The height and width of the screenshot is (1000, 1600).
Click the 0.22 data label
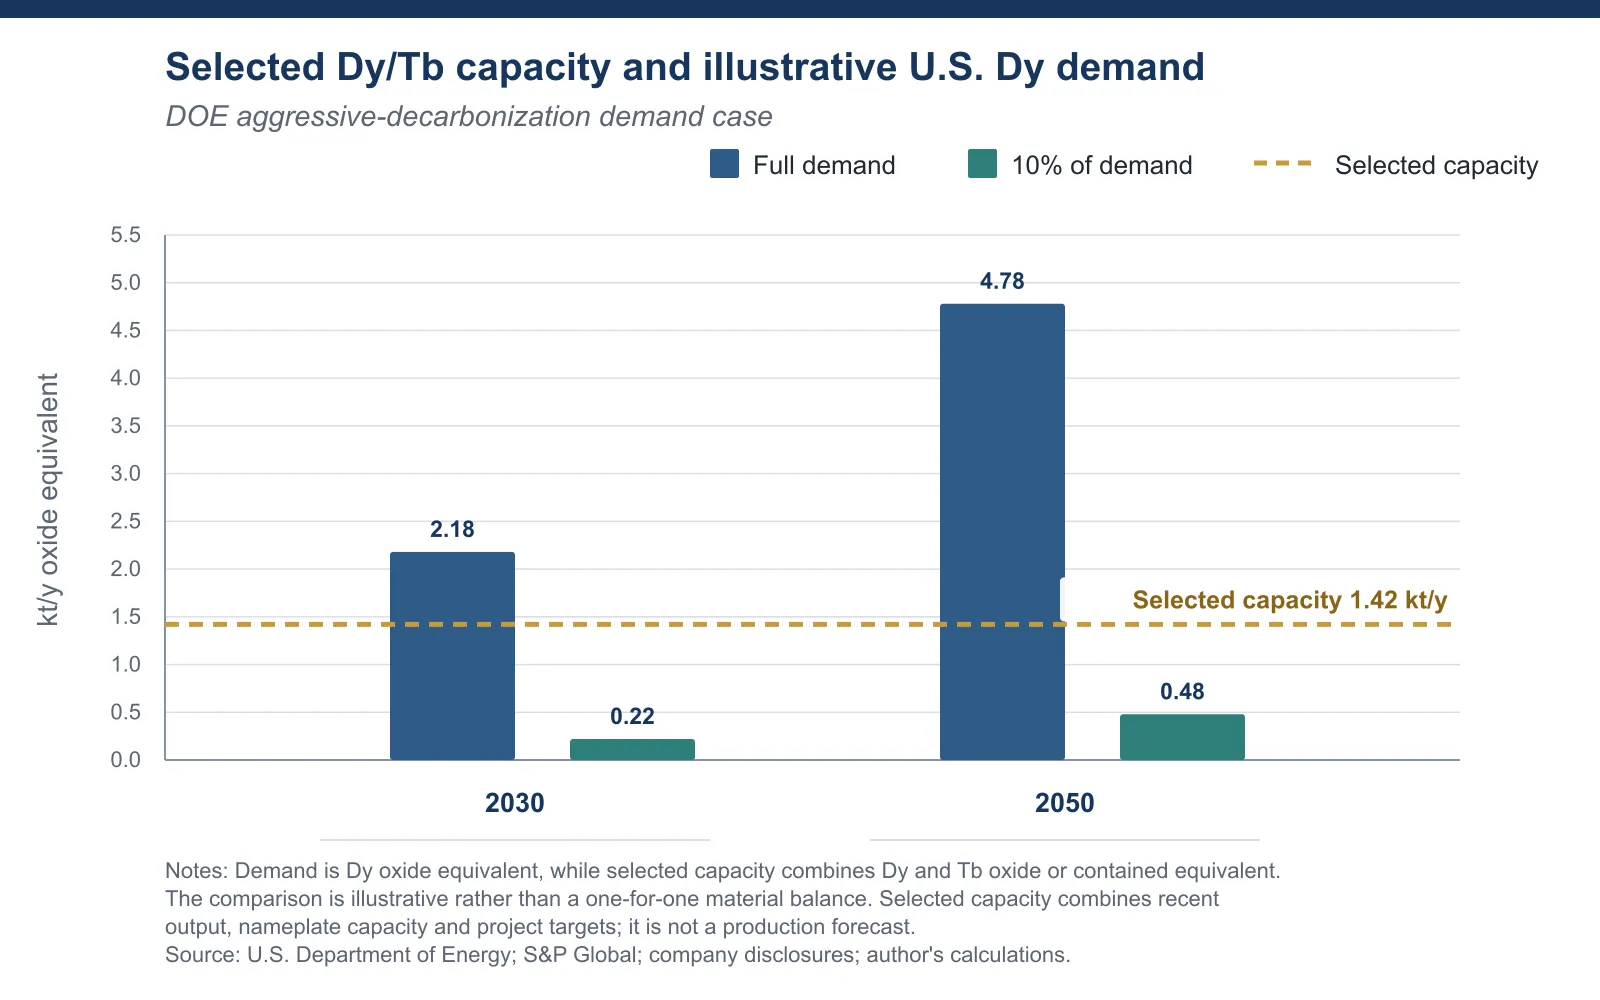pos(632,716)
